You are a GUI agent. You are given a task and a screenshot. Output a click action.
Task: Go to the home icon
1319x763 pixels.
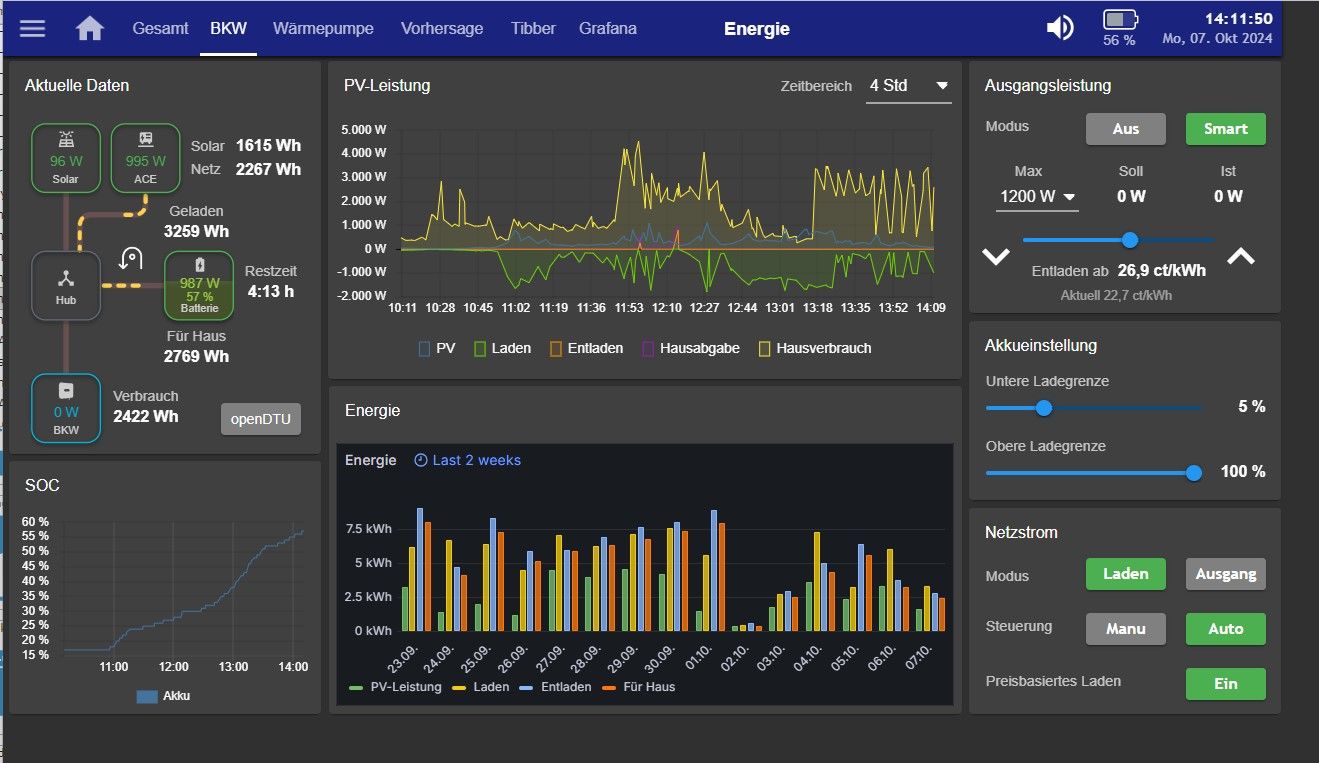[90, 28]
